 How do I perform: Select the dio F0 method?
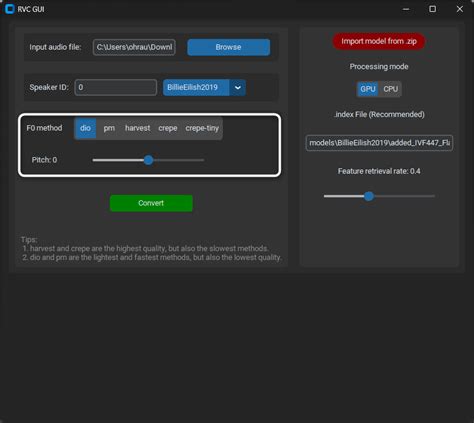pyautogui.click(x=85, y=128)
